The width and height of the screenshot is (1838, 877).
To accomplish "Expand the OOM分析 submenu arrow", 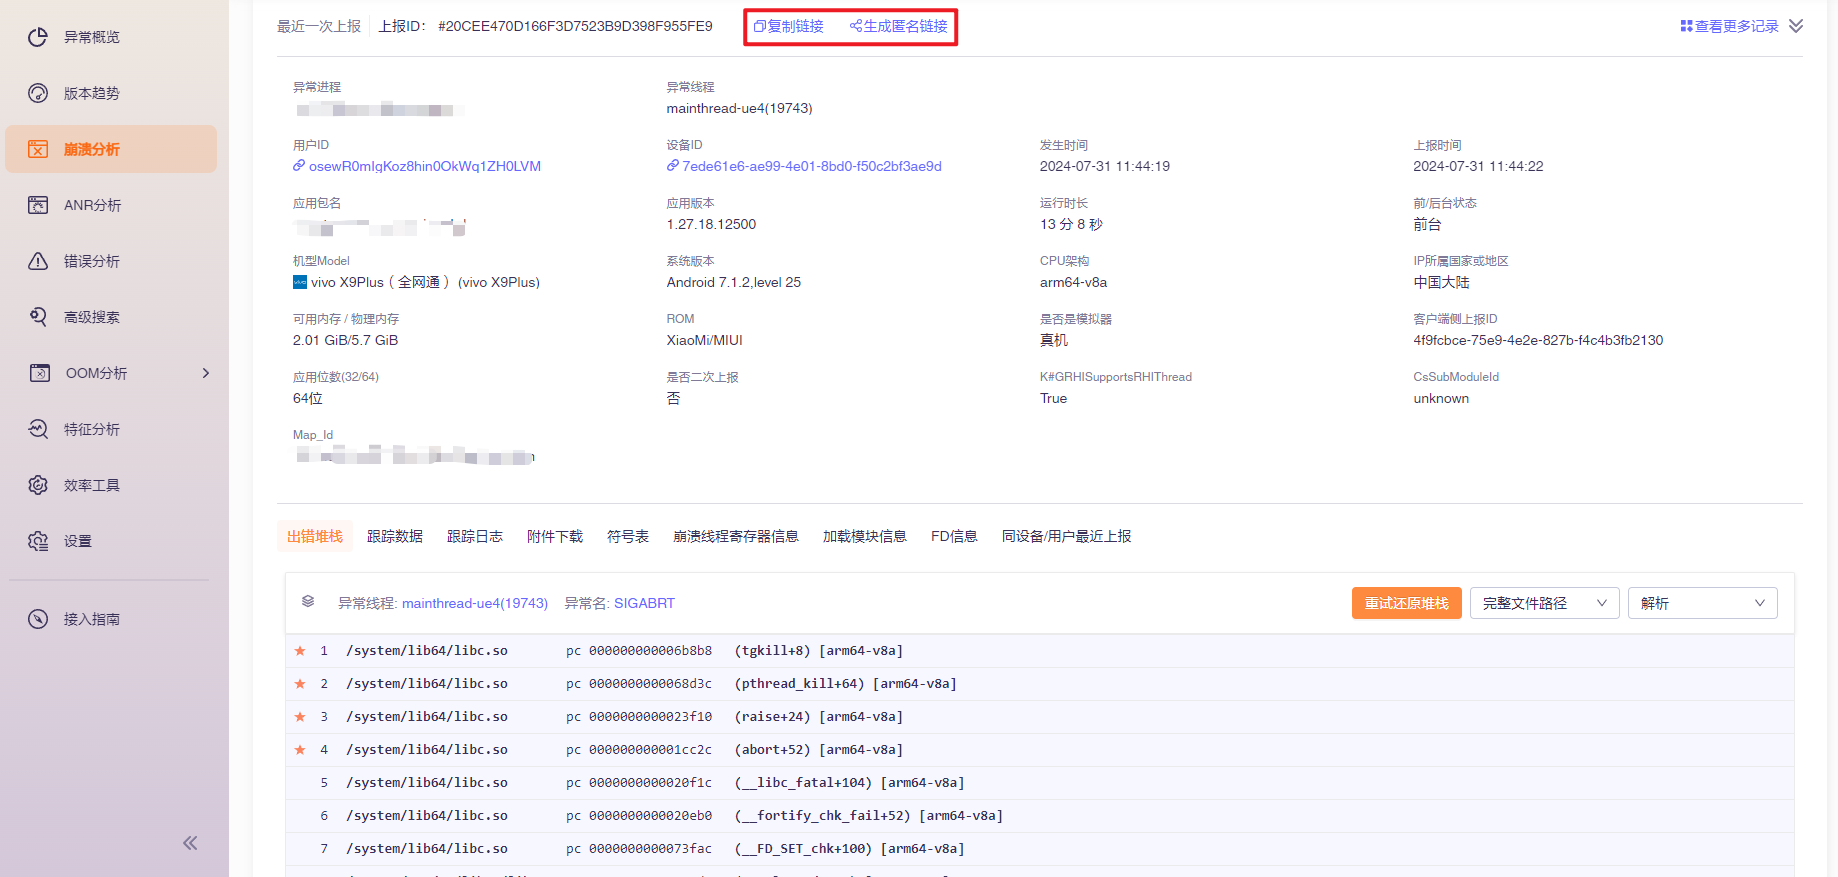I will tap(206, 373).
